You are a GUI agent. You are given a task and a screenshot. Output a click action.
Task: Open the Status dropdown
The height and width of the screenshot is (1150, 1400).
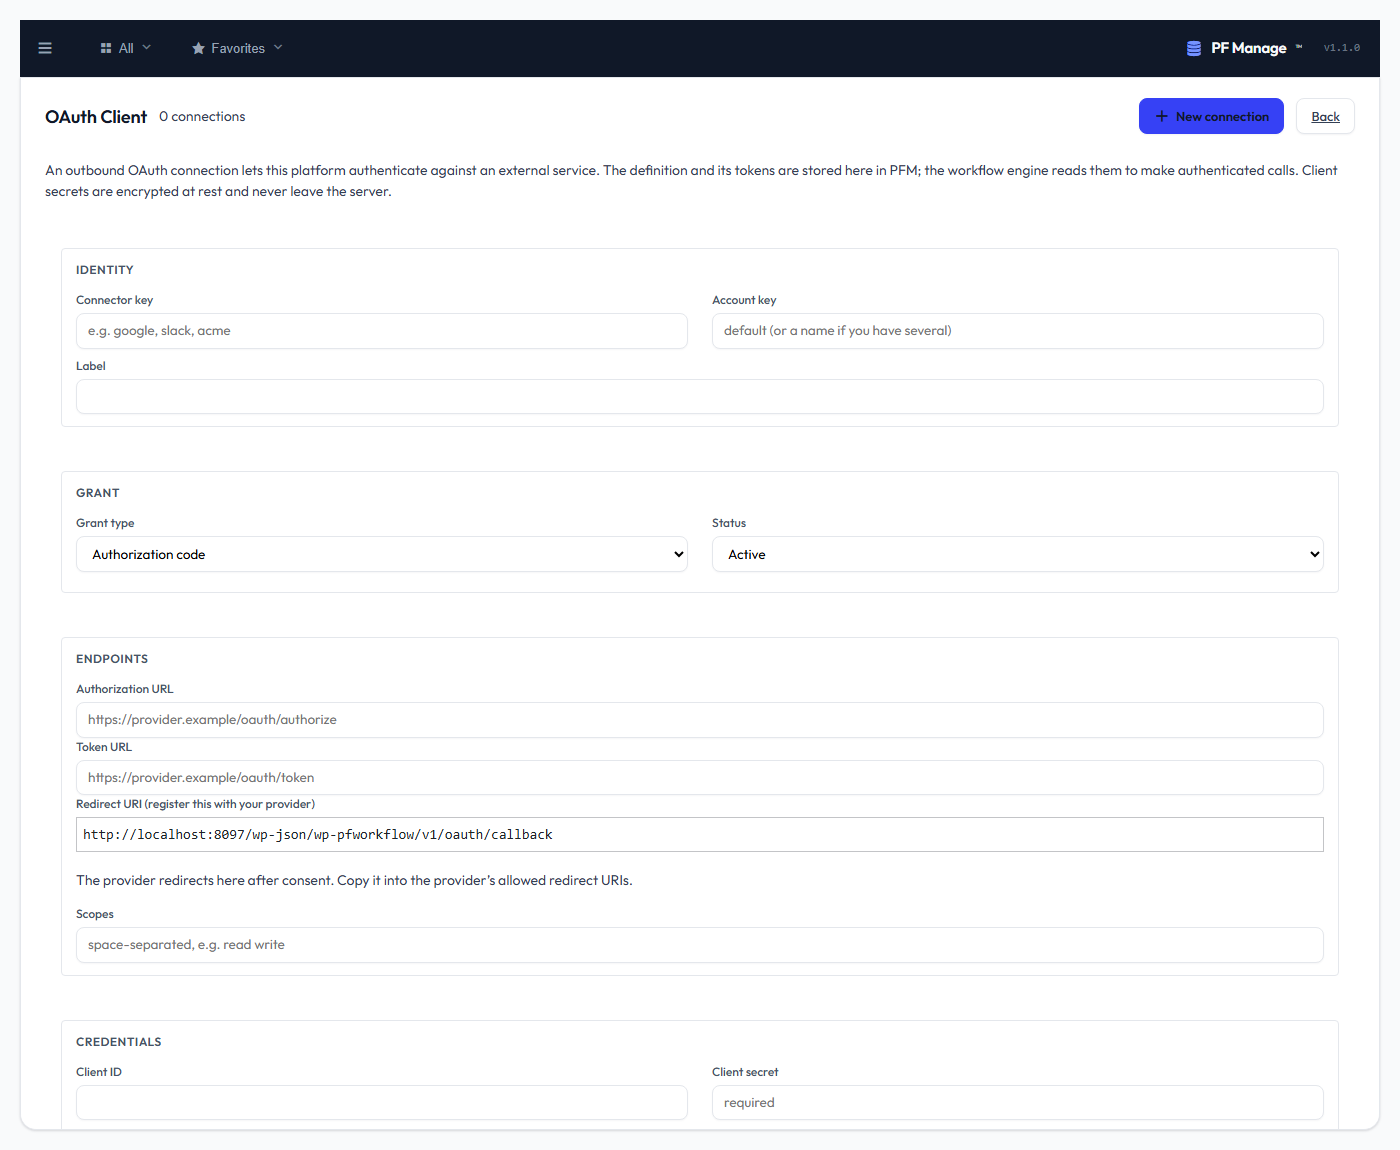(x=1018, y=554)
